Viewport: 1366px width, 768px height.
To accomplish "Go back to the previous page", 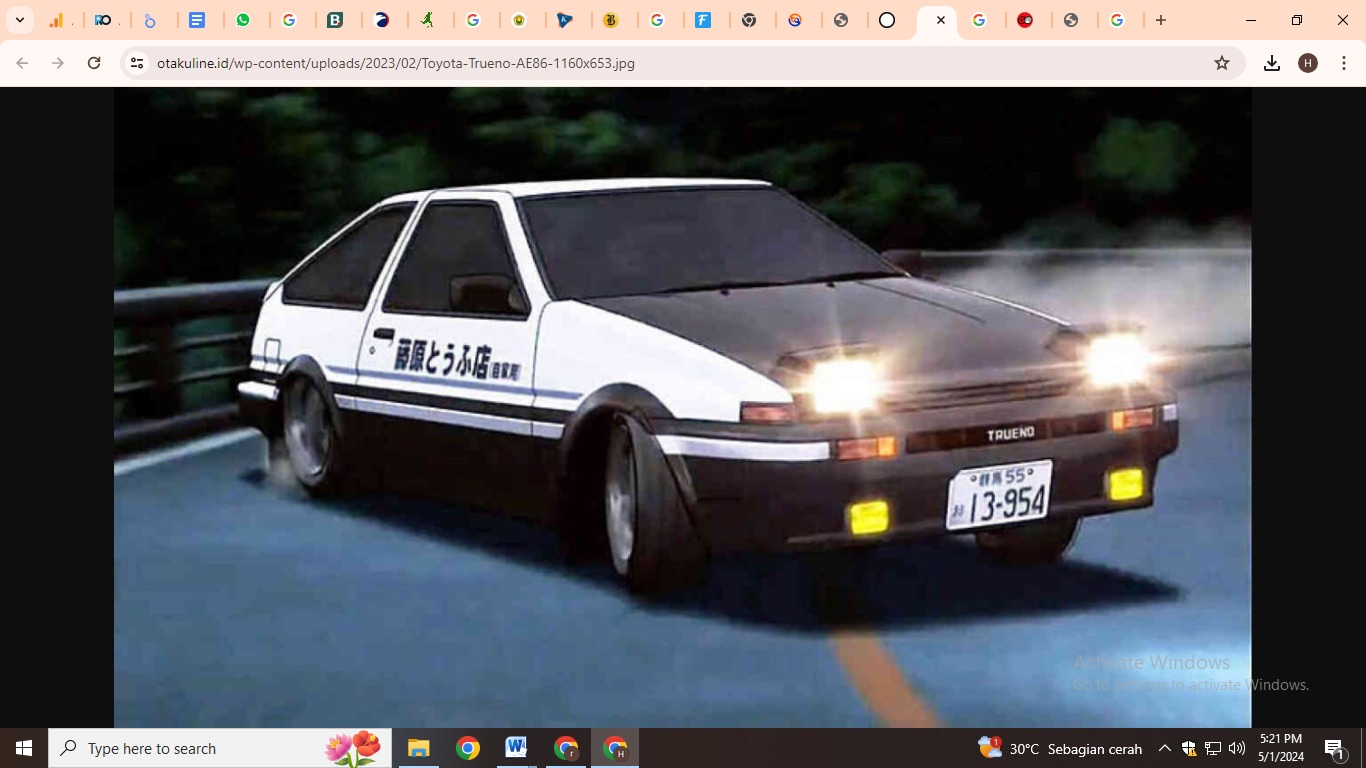I will coord(21,62).
